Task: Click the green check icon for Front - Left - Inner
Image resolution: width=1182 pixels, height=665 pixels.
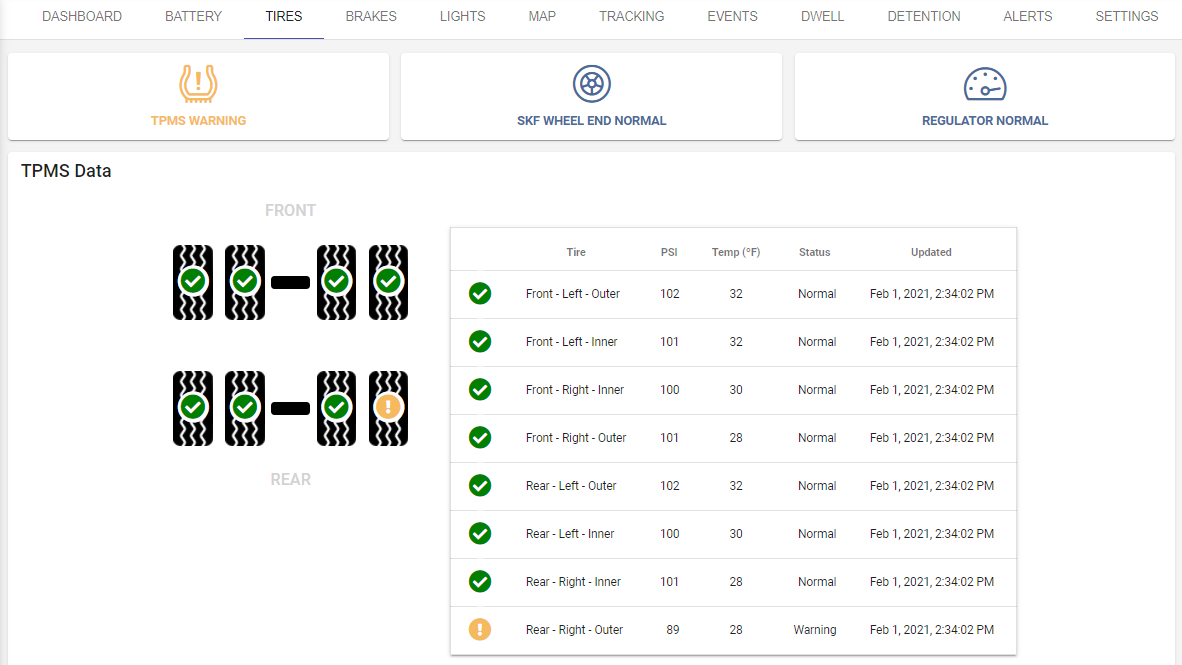Action: point(480,342)
